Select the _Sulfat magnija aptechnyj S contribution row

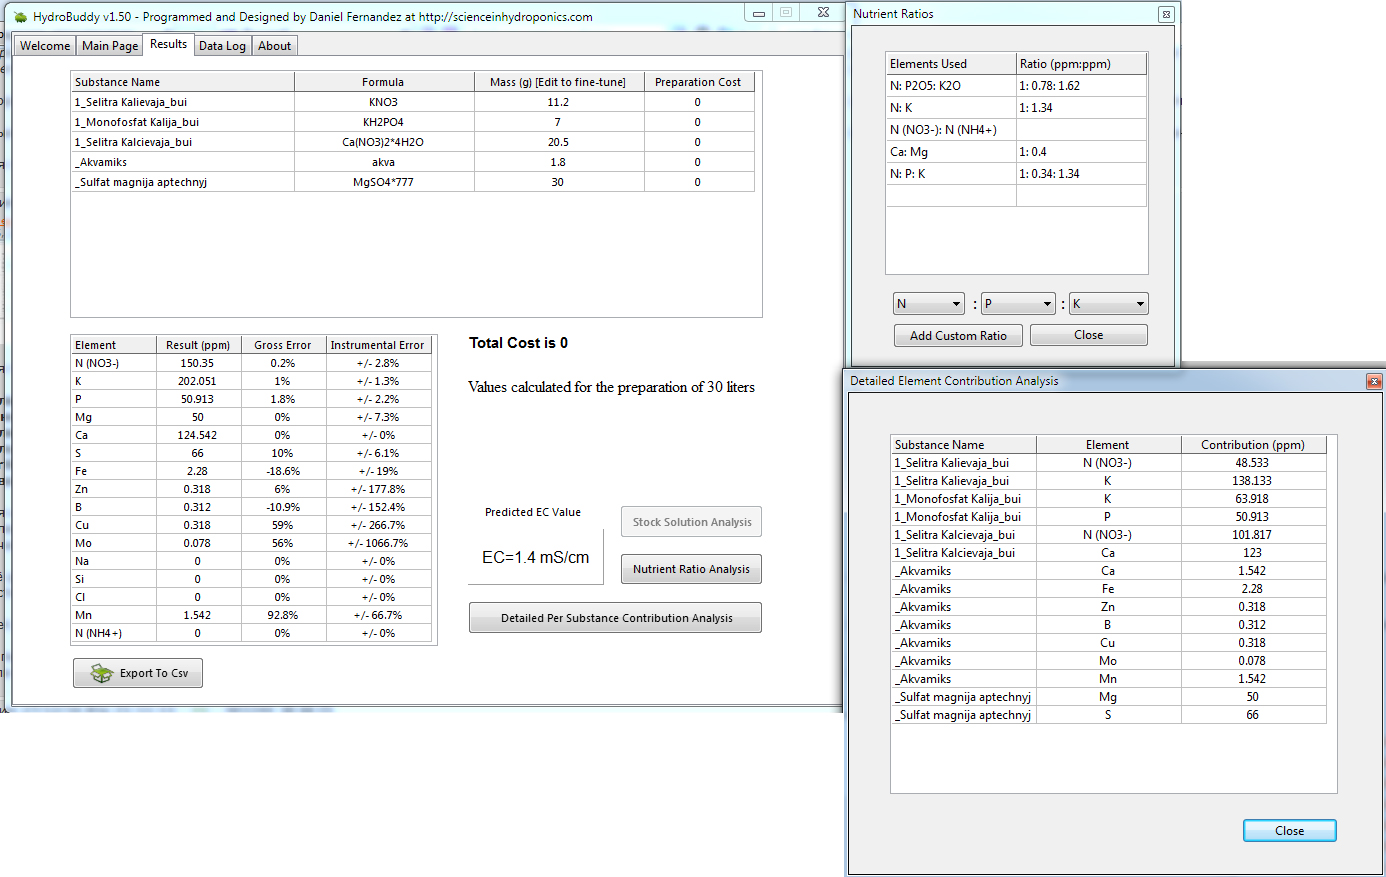1109,715
